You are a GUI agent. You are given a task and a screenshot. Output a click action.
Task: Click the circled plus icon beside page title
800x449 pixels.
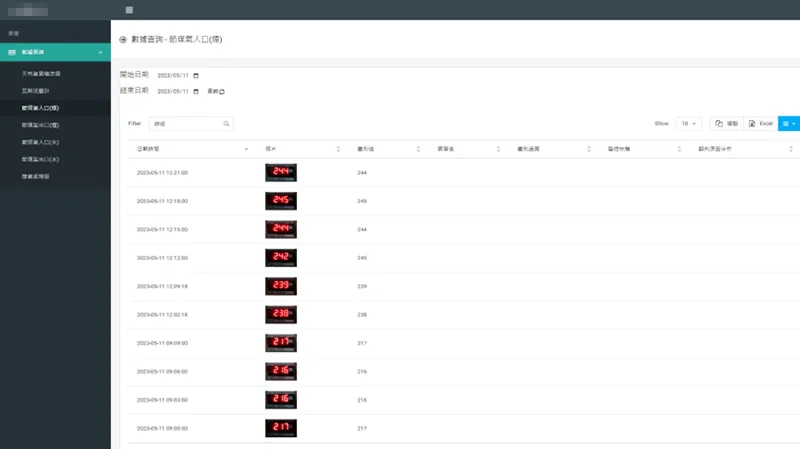[123, 39]
